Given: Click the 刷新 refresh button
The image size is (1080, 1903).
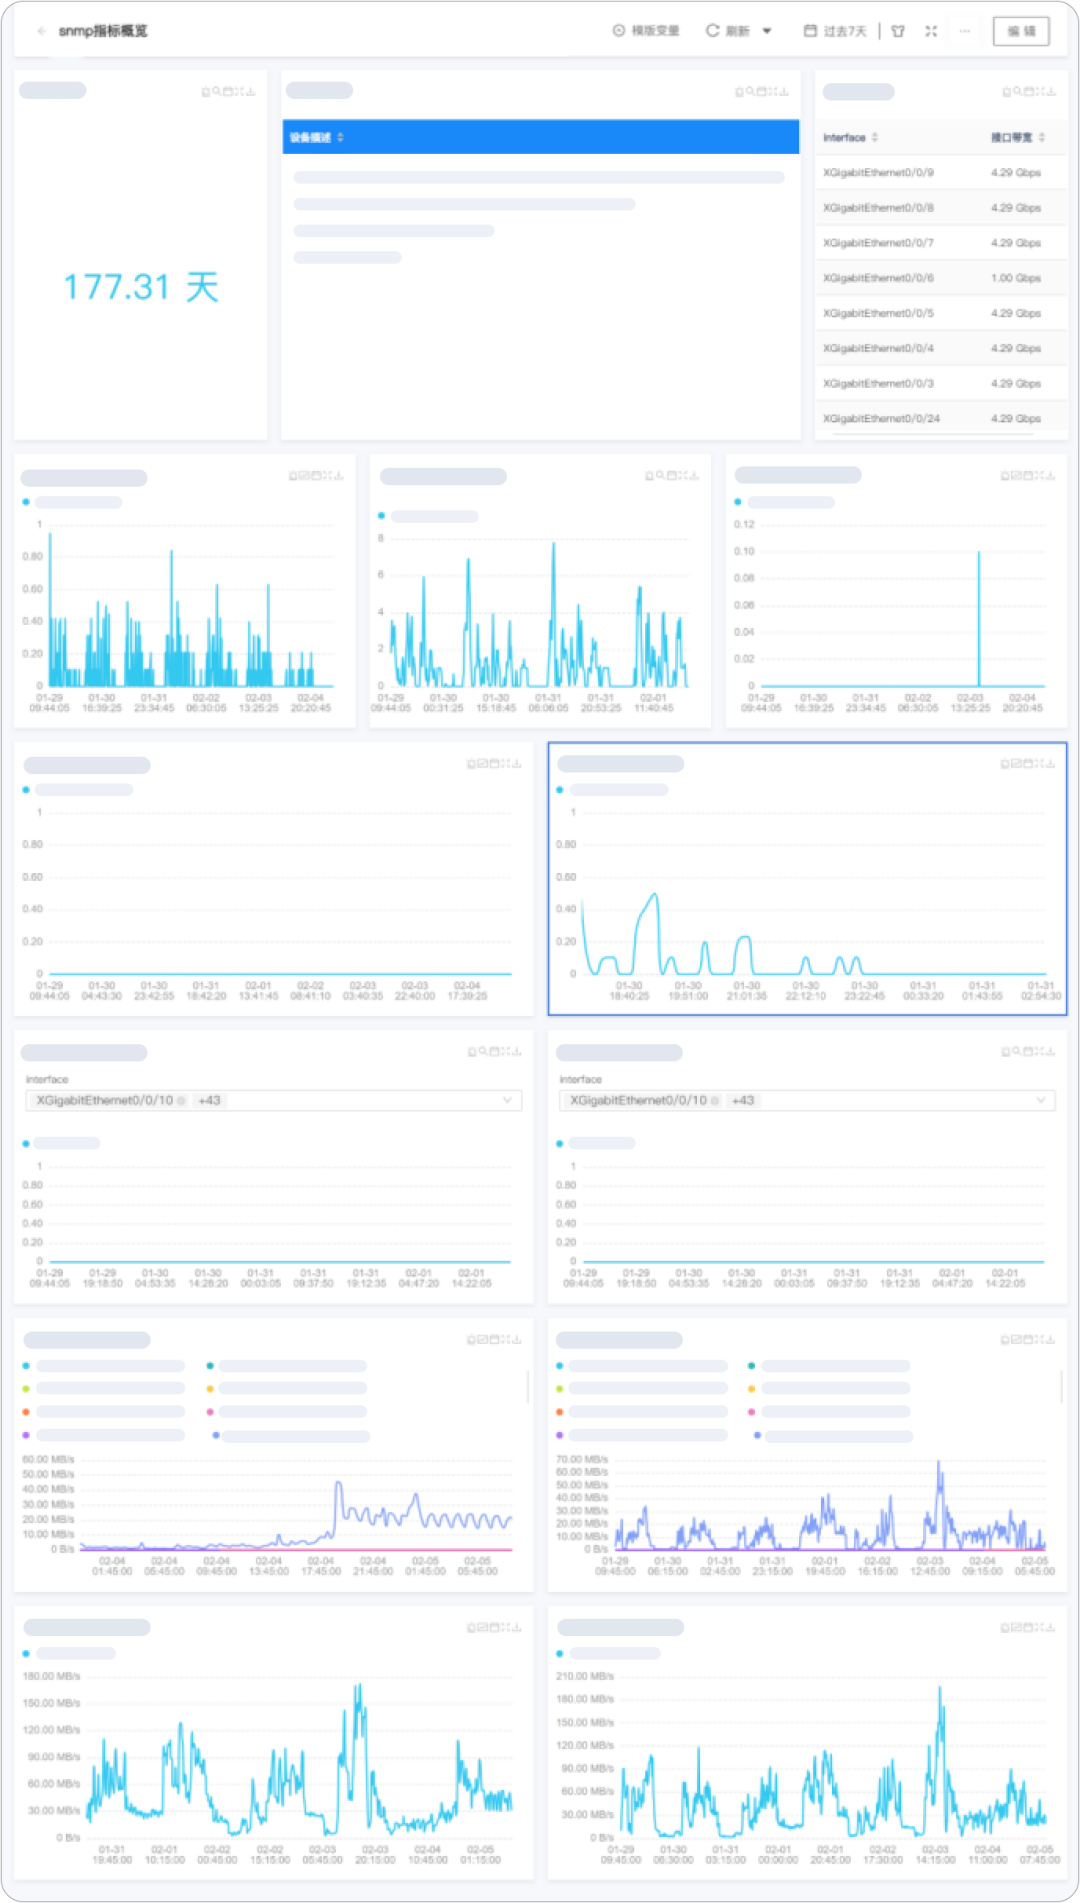Looking at the screenshot, I should tap(728, 31).
